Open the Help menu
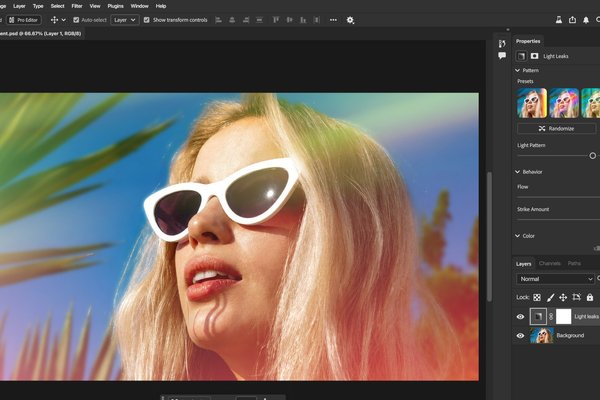 (161, 6)
